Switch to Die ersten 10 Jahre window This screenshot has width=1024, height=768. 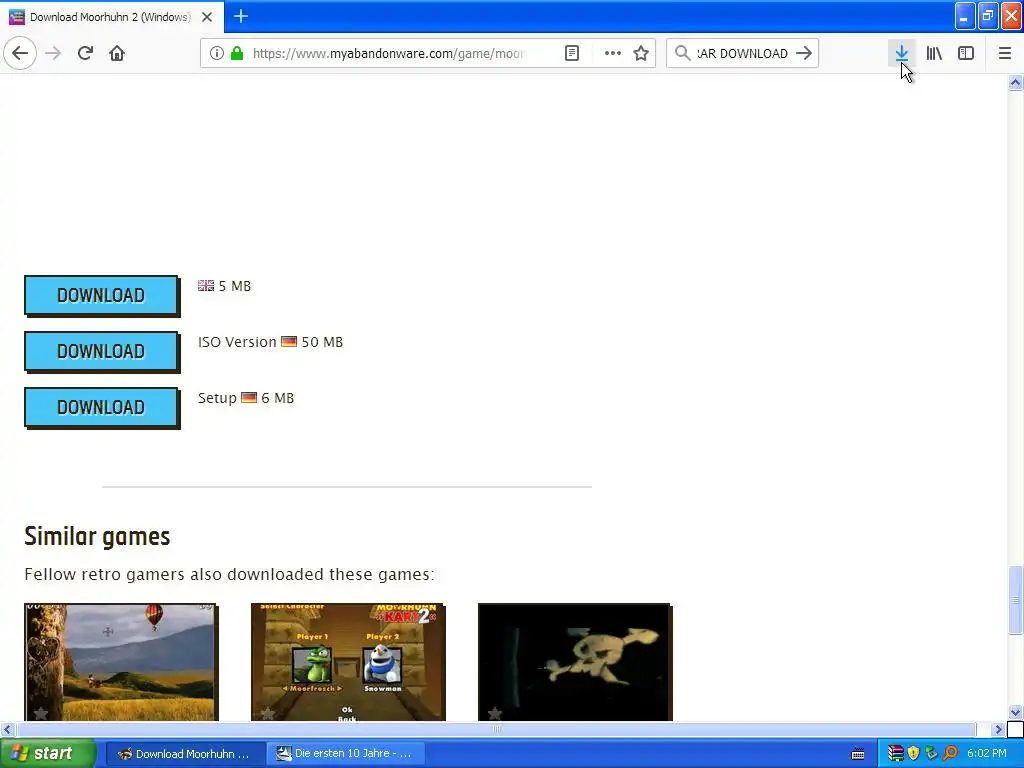point(346,754)
